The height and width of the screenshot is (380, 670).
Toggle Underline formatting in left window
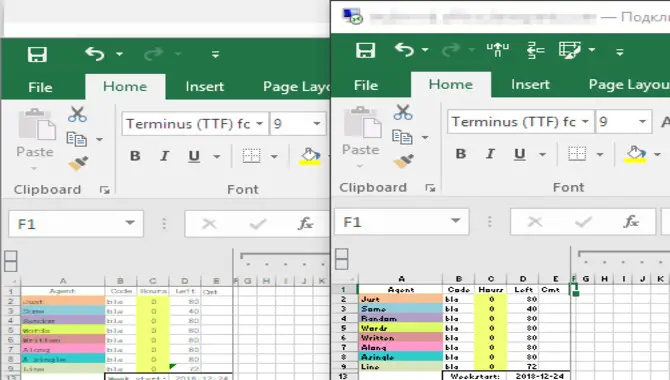tap(194, 156)
